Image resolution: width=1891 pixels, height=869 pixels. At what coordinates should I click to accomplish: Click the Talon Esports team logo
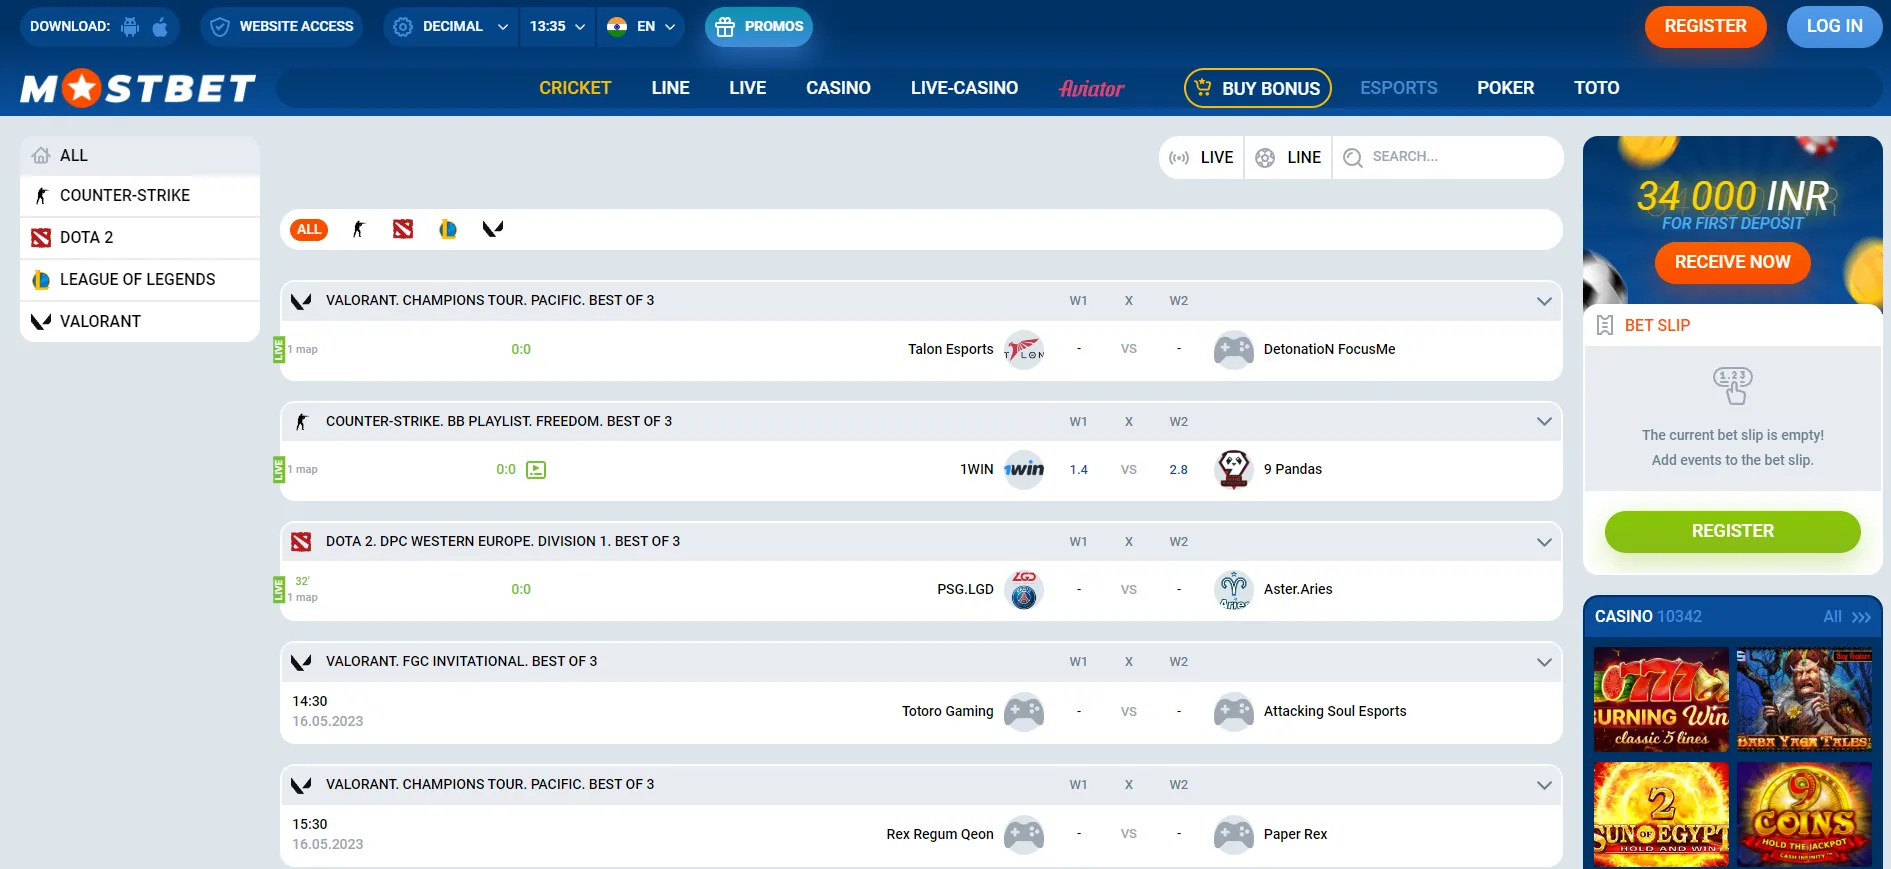1024,350
